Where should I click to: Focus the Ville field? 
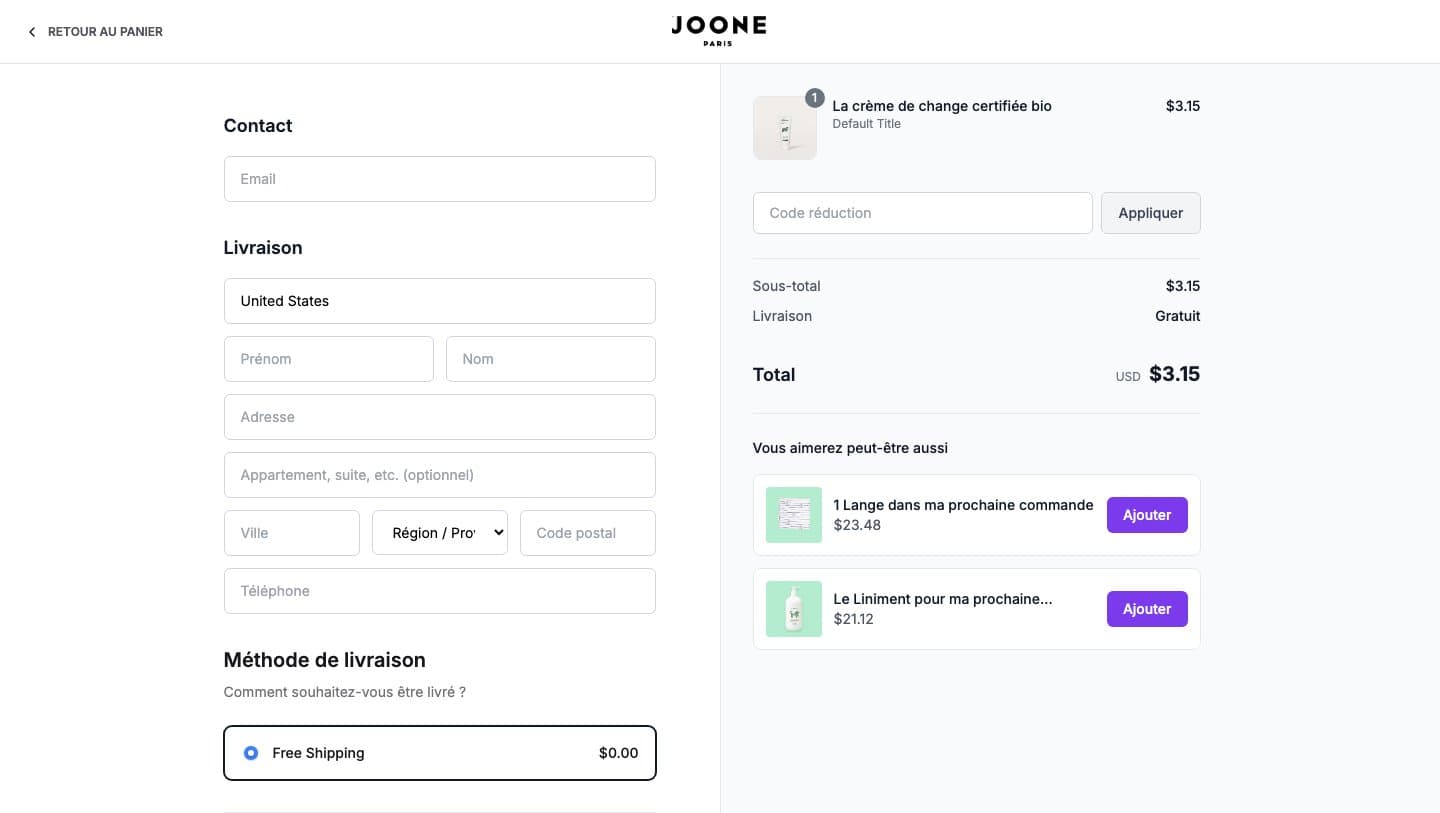292,533
